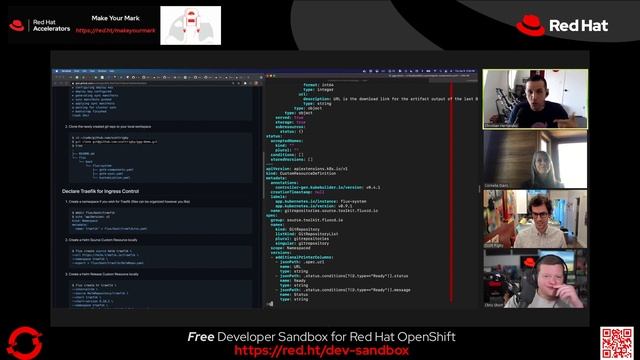Click the terminal line "creationTimestamp: null"
The width and height of the screenshot is (640, 360).
[298, 192]
